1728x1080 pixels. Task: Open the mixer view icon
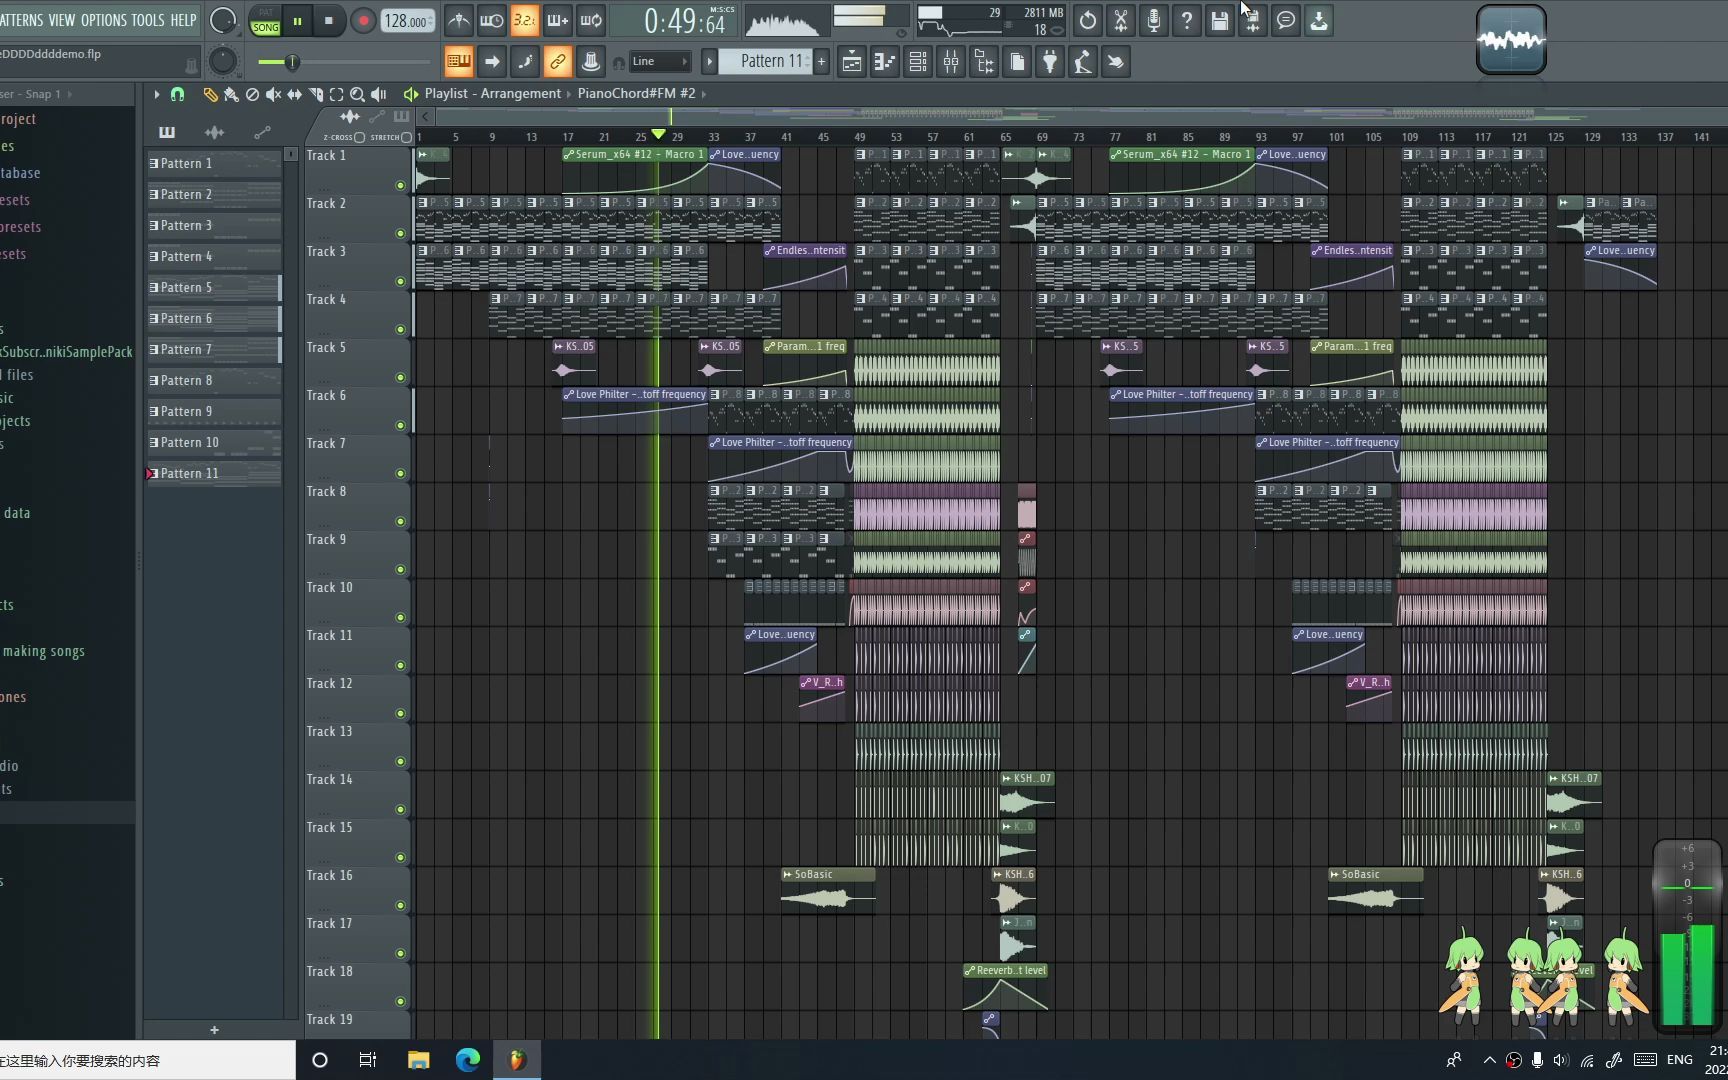pyautogui.click(x=951, y=62)
